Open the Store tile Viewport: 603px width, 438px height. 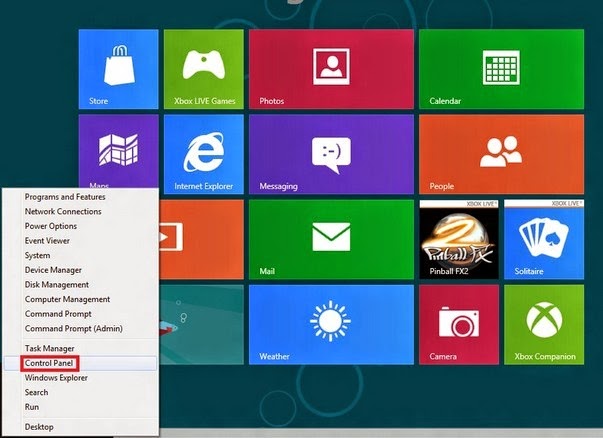click(118, 69)
